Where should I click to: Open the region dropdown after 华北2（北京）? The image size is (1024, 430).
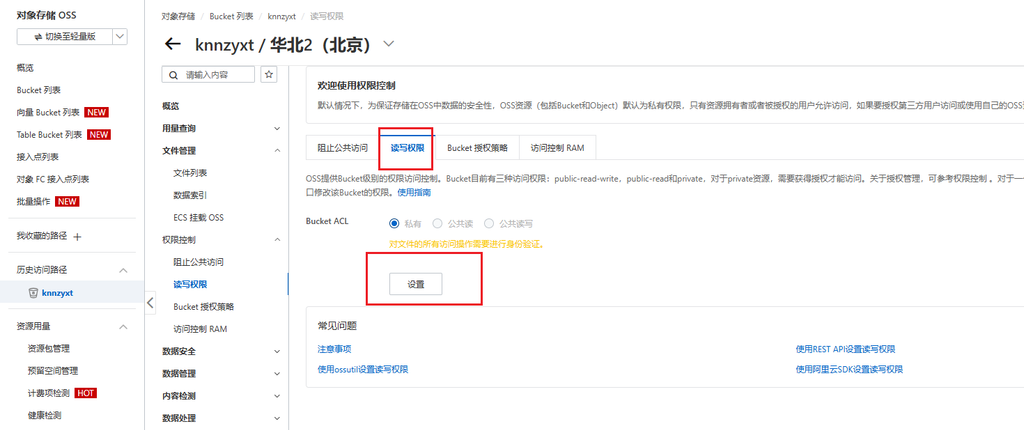pyautogui.click(x=389, y=44)
